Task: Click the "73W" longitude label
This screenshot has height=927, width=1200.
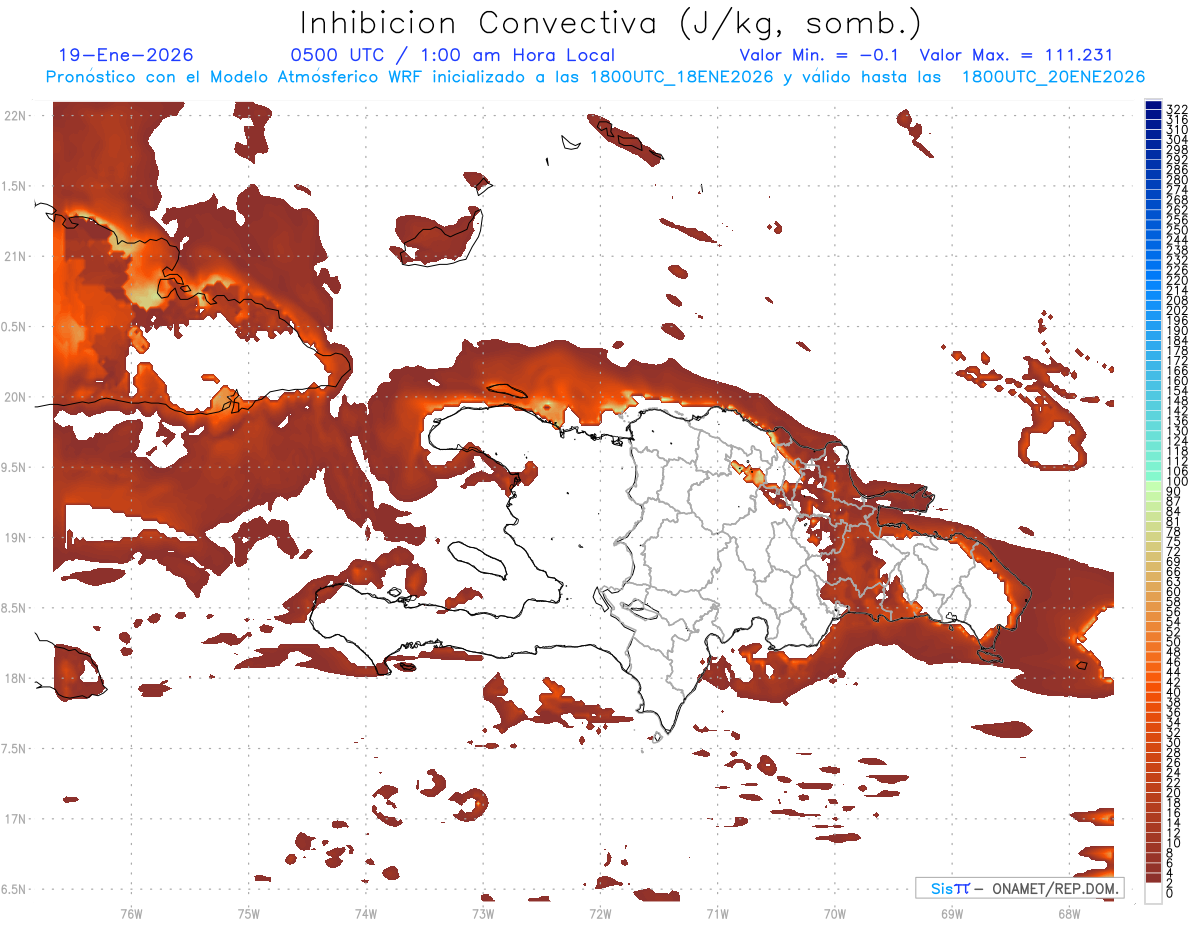Action: coord(483,913)
